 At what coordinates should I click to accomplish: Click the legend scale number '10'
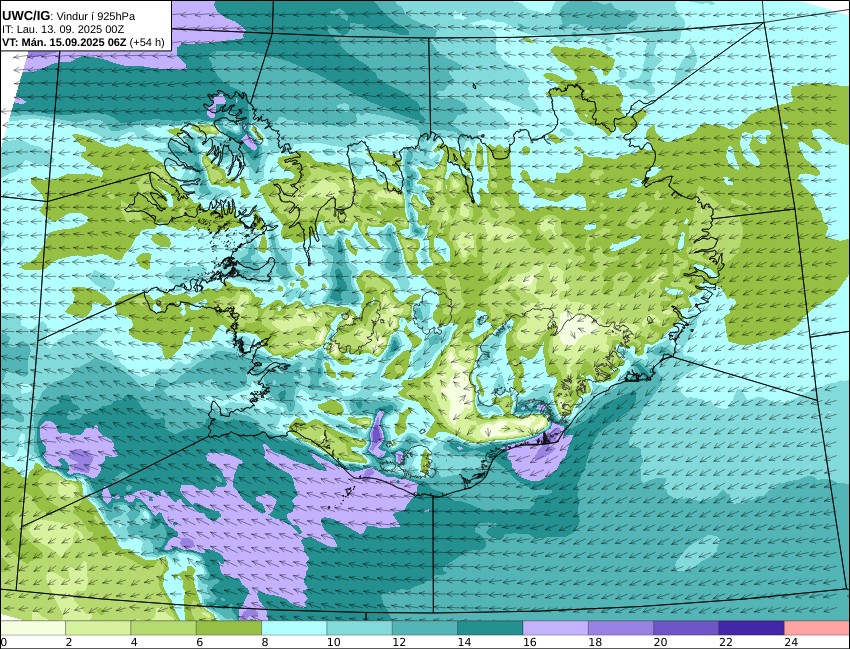(x=333, y=642)
